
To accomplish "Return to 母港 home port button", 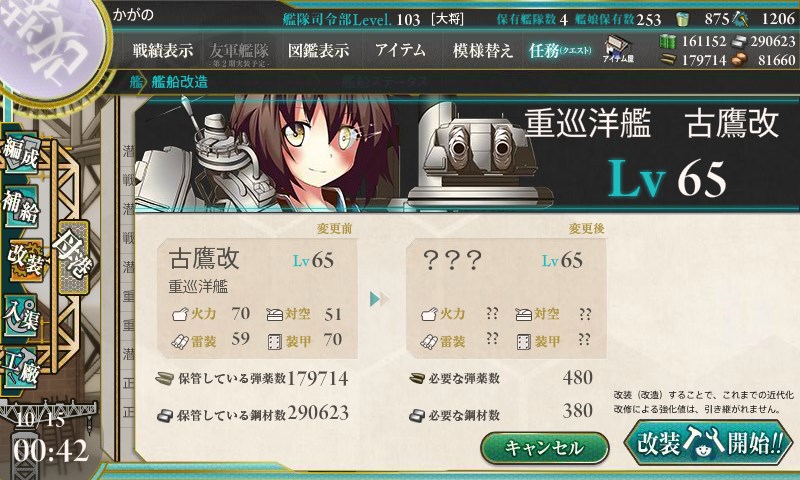I will click(x=73, y=257).
